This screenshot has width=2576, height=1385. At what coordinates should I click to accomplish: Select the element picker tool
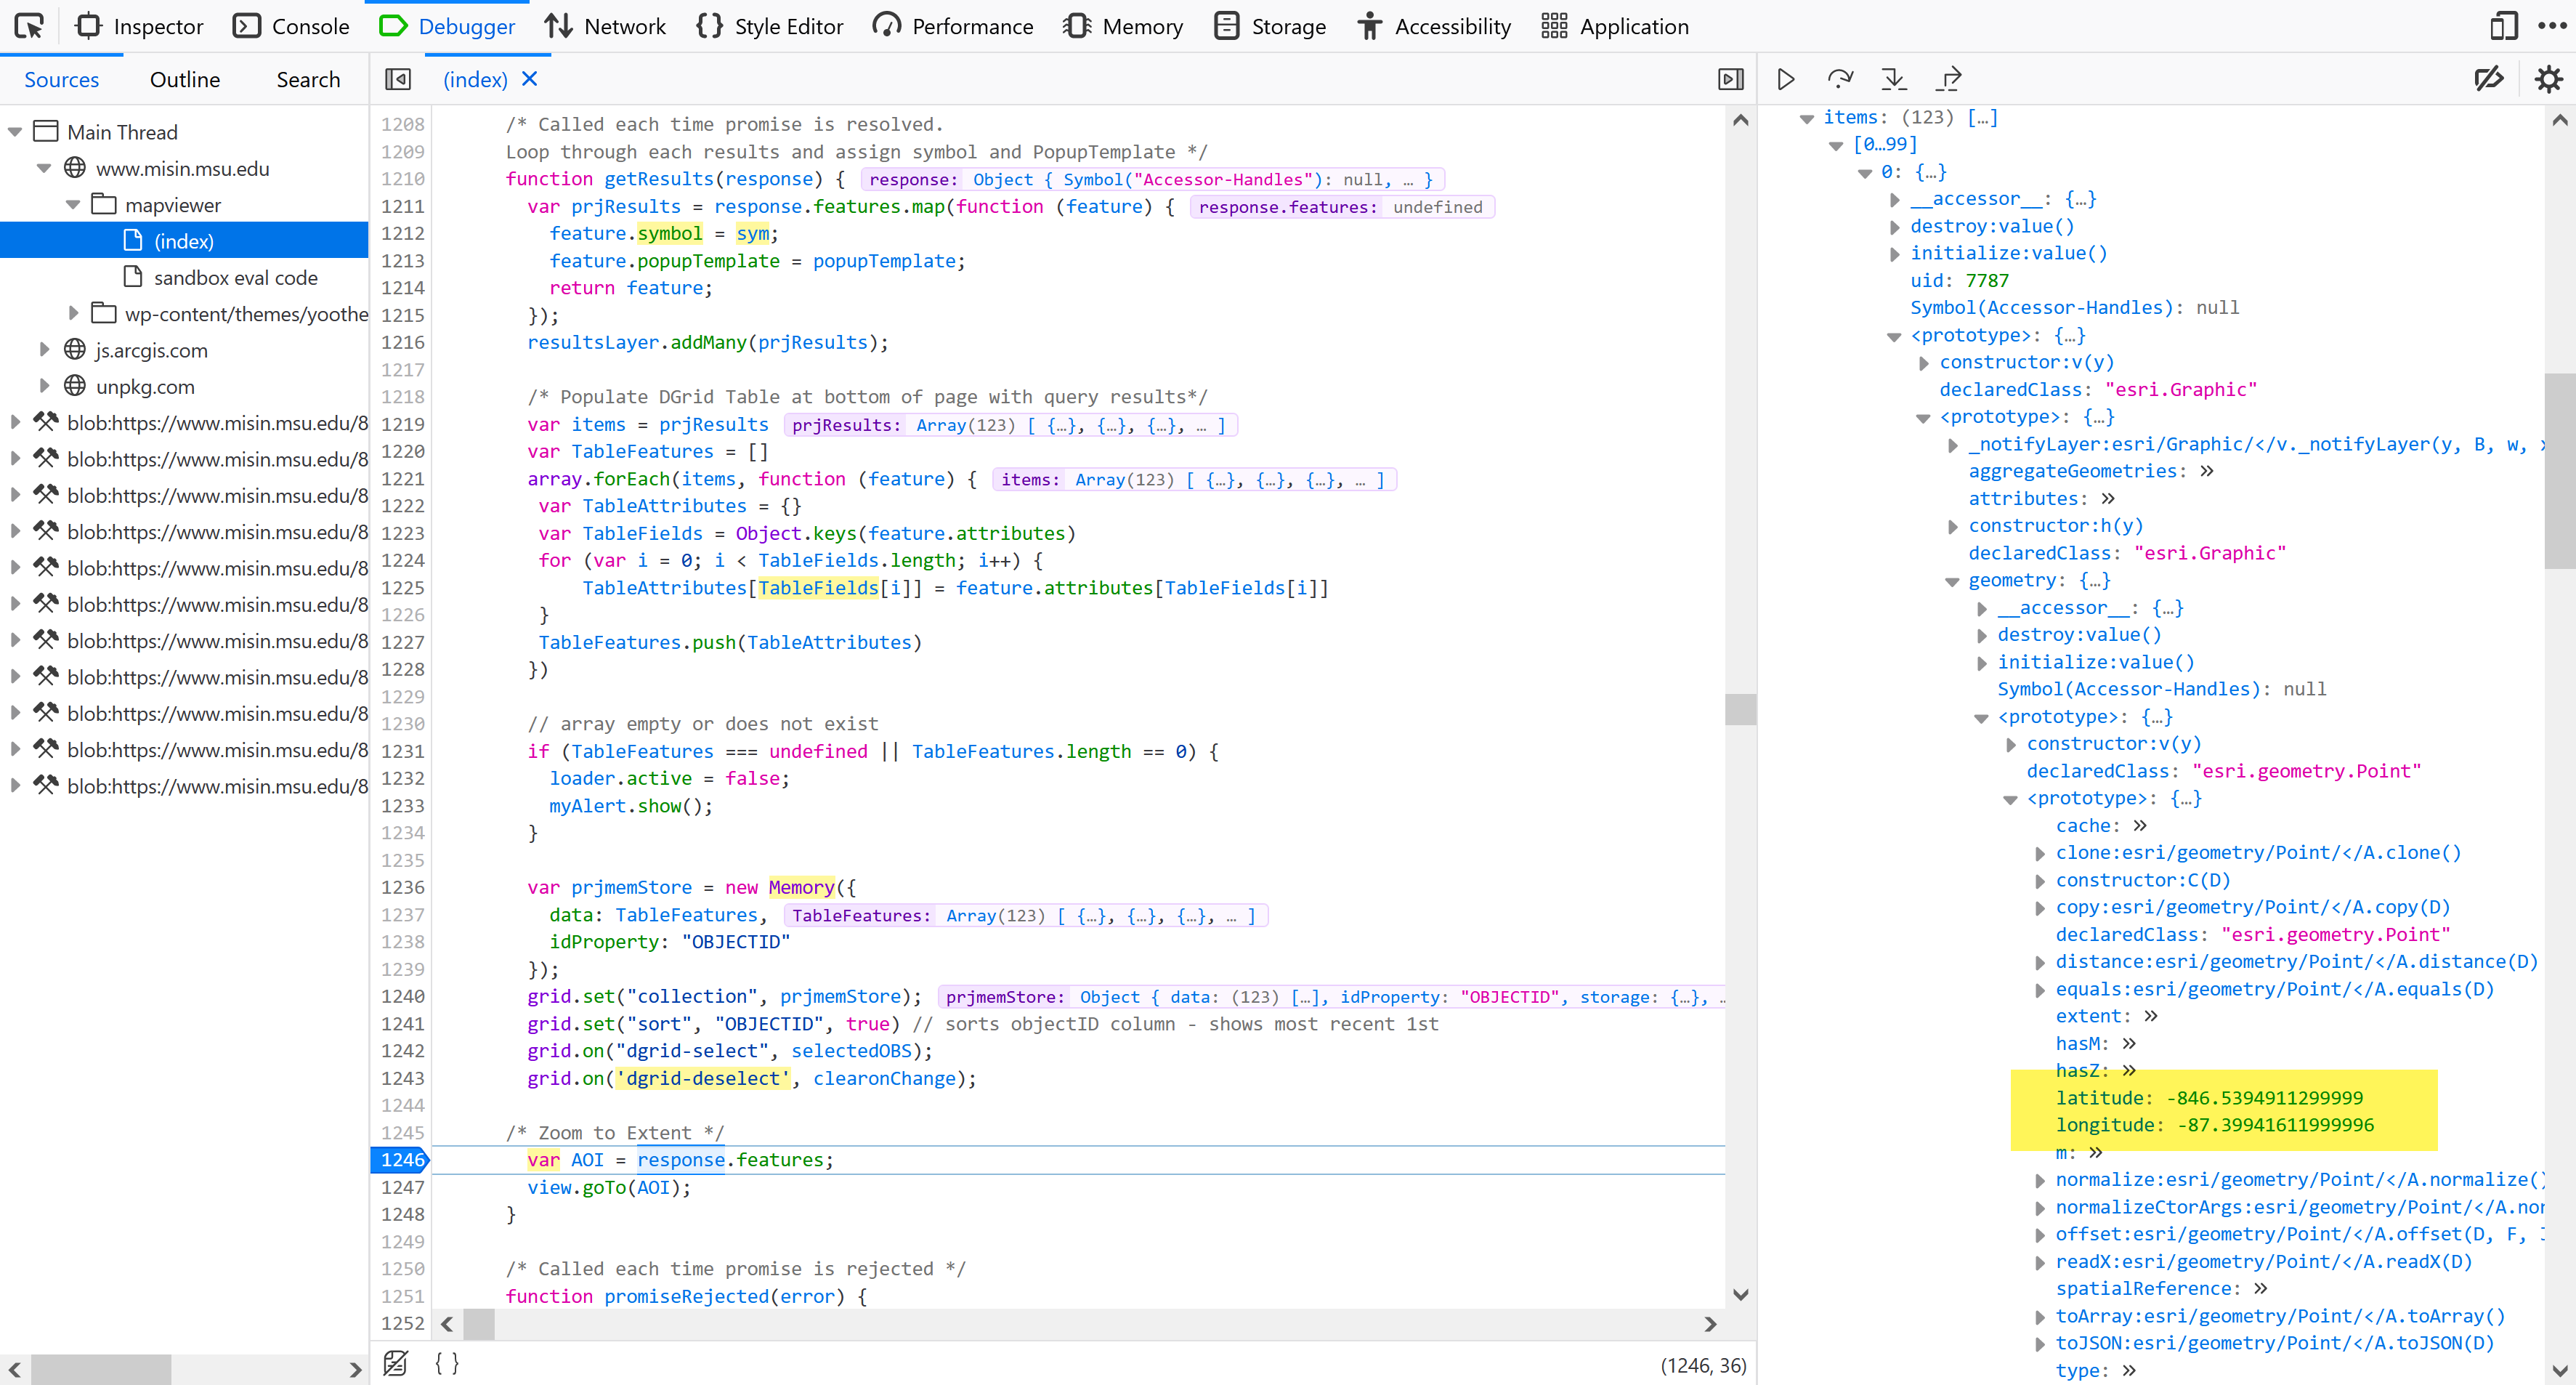(x=28, y=26)
